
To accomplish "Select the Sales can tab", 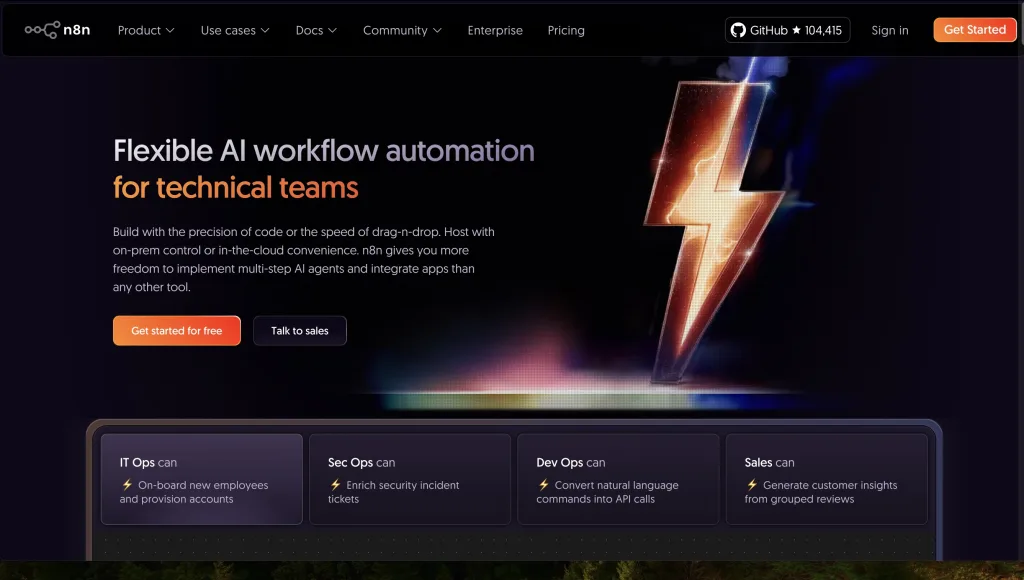I will click(827, 479).
